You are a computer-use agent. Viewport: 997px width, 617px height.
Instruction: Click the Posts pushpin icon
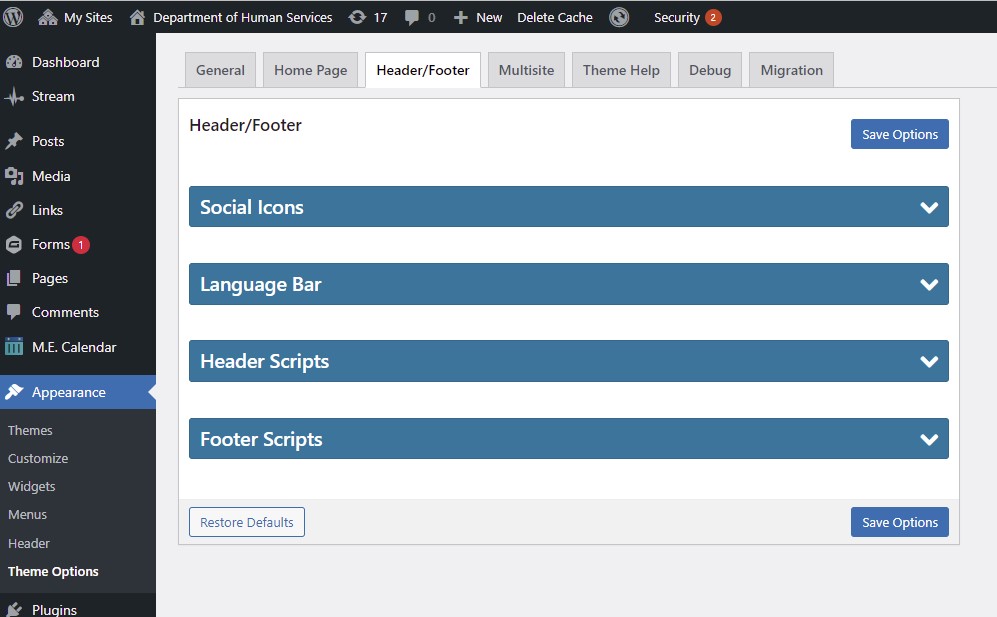14,141
